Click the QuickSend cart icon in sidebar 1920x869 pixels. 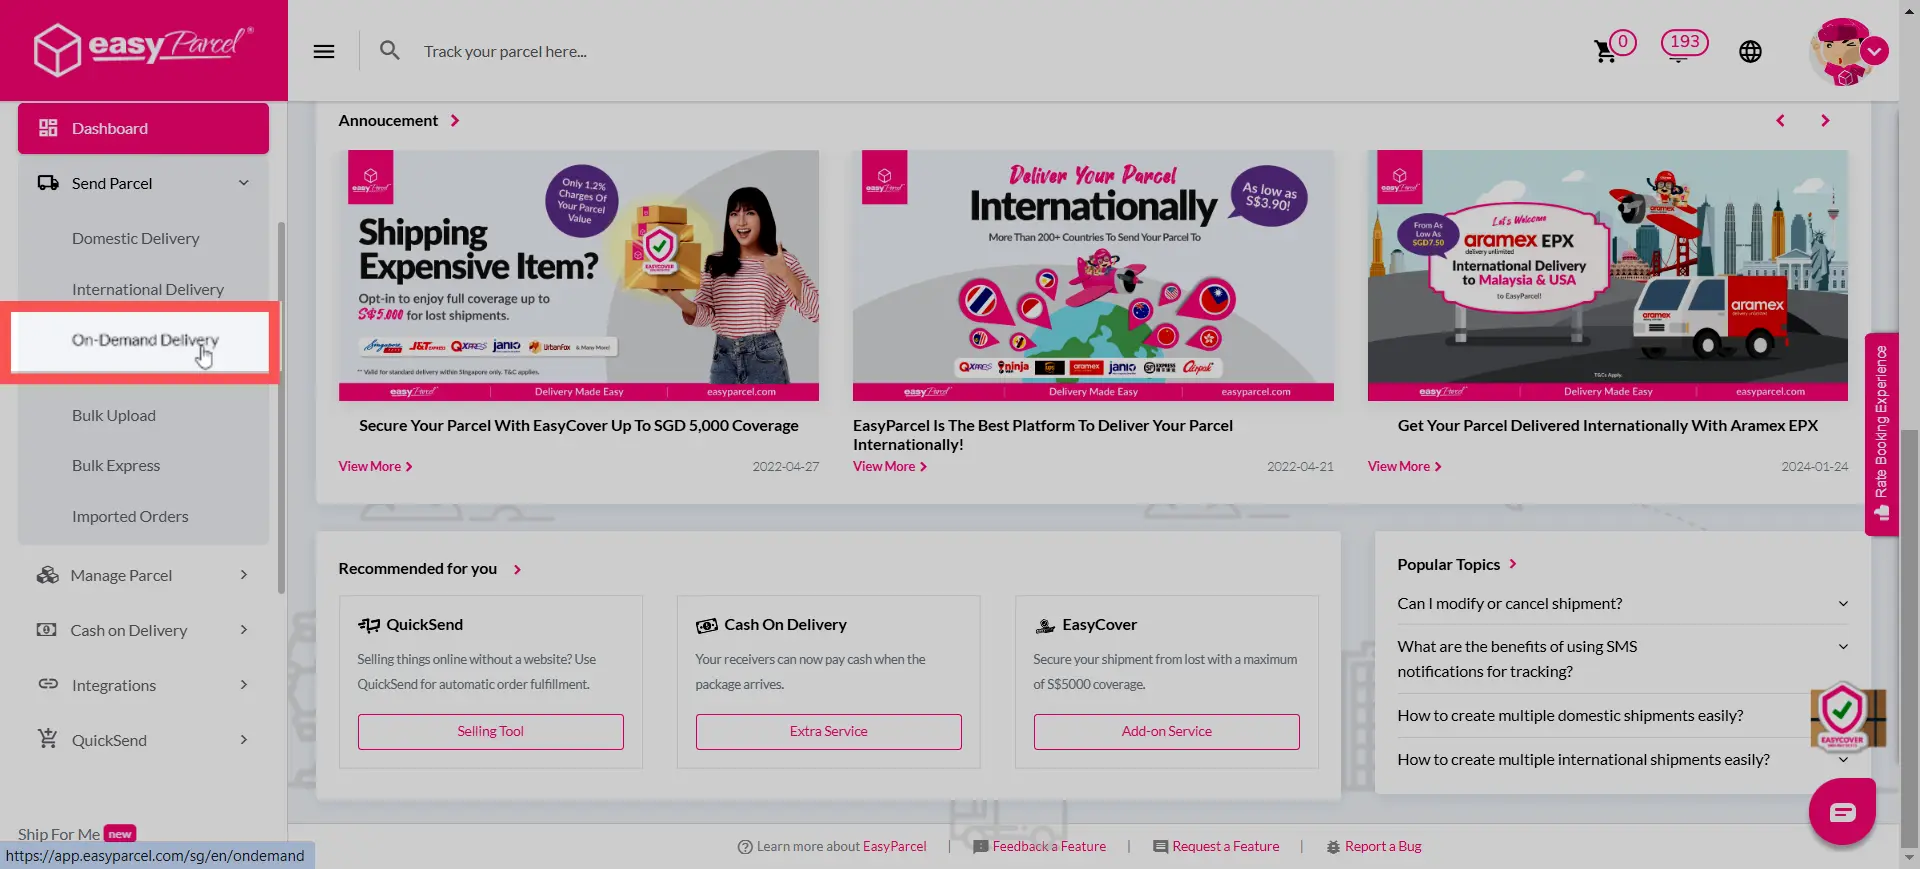click(47, 739)
